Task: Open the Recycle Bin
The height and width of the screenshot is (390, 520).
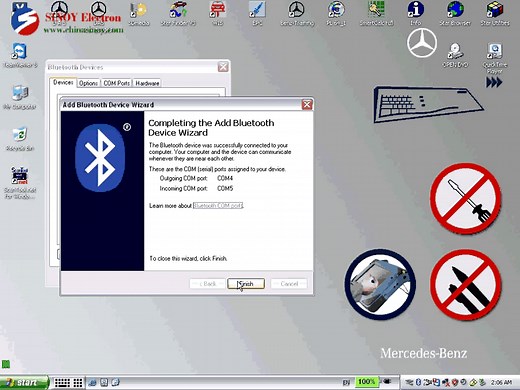Action: tap(20, 139)
